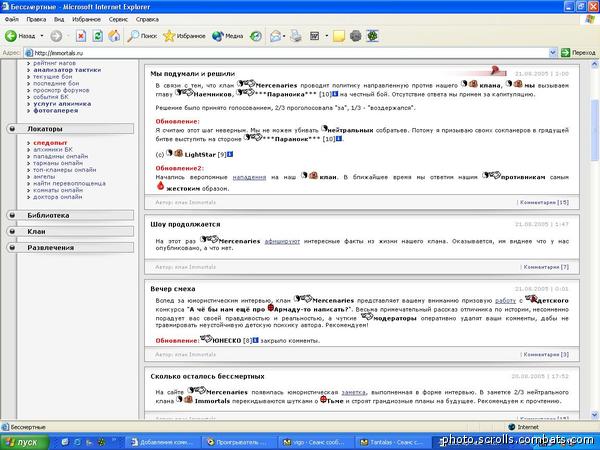
Task: Switch to Добавление комм... taskbar window
Action: 162,442
